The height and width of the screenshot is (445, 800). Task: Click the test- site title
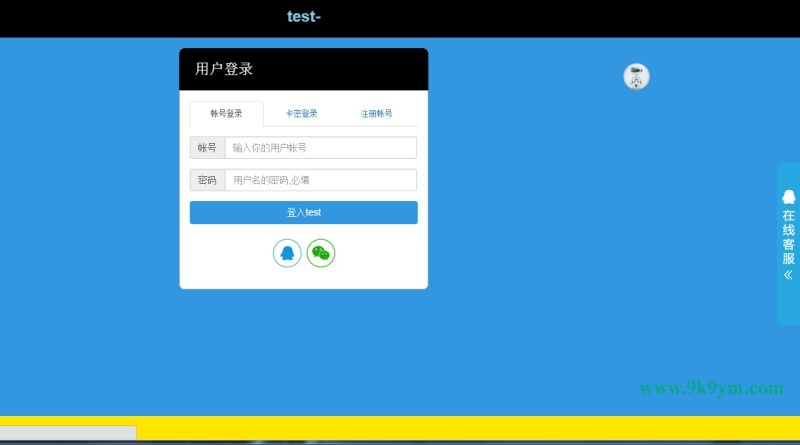click(x=303, y=16)
